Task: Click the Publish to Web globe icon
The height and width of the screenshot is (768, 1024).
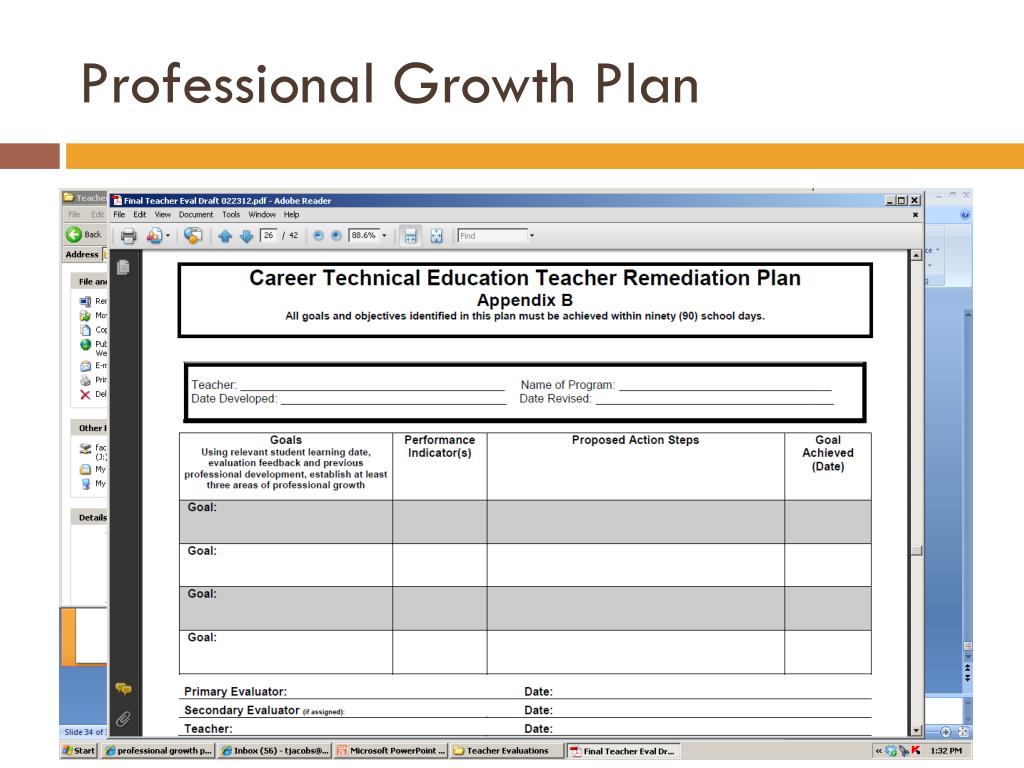Action: 86,344
